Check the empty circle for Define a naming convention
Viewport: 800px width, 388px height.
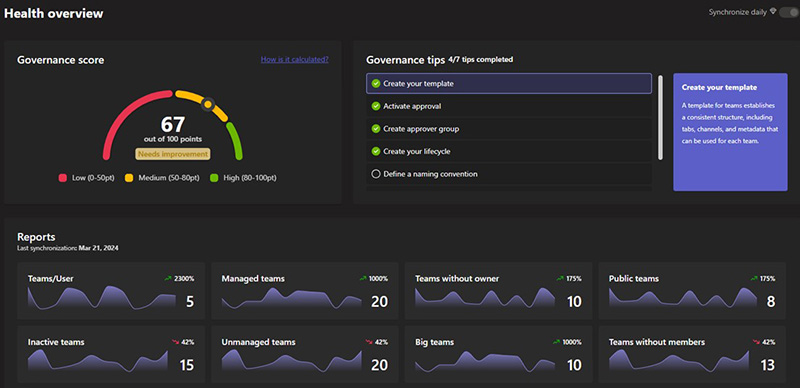pyautogui.click(x=376, y=174)
